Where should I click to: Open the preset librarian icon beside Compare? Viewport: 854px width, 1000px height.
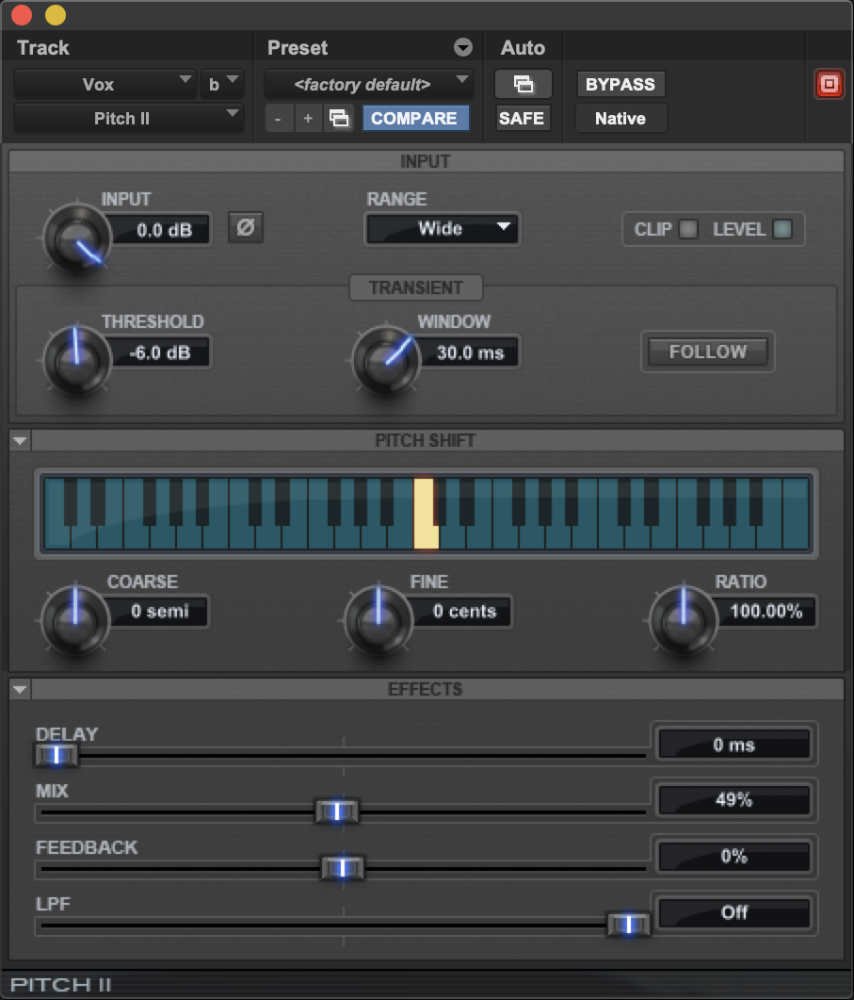339,117
